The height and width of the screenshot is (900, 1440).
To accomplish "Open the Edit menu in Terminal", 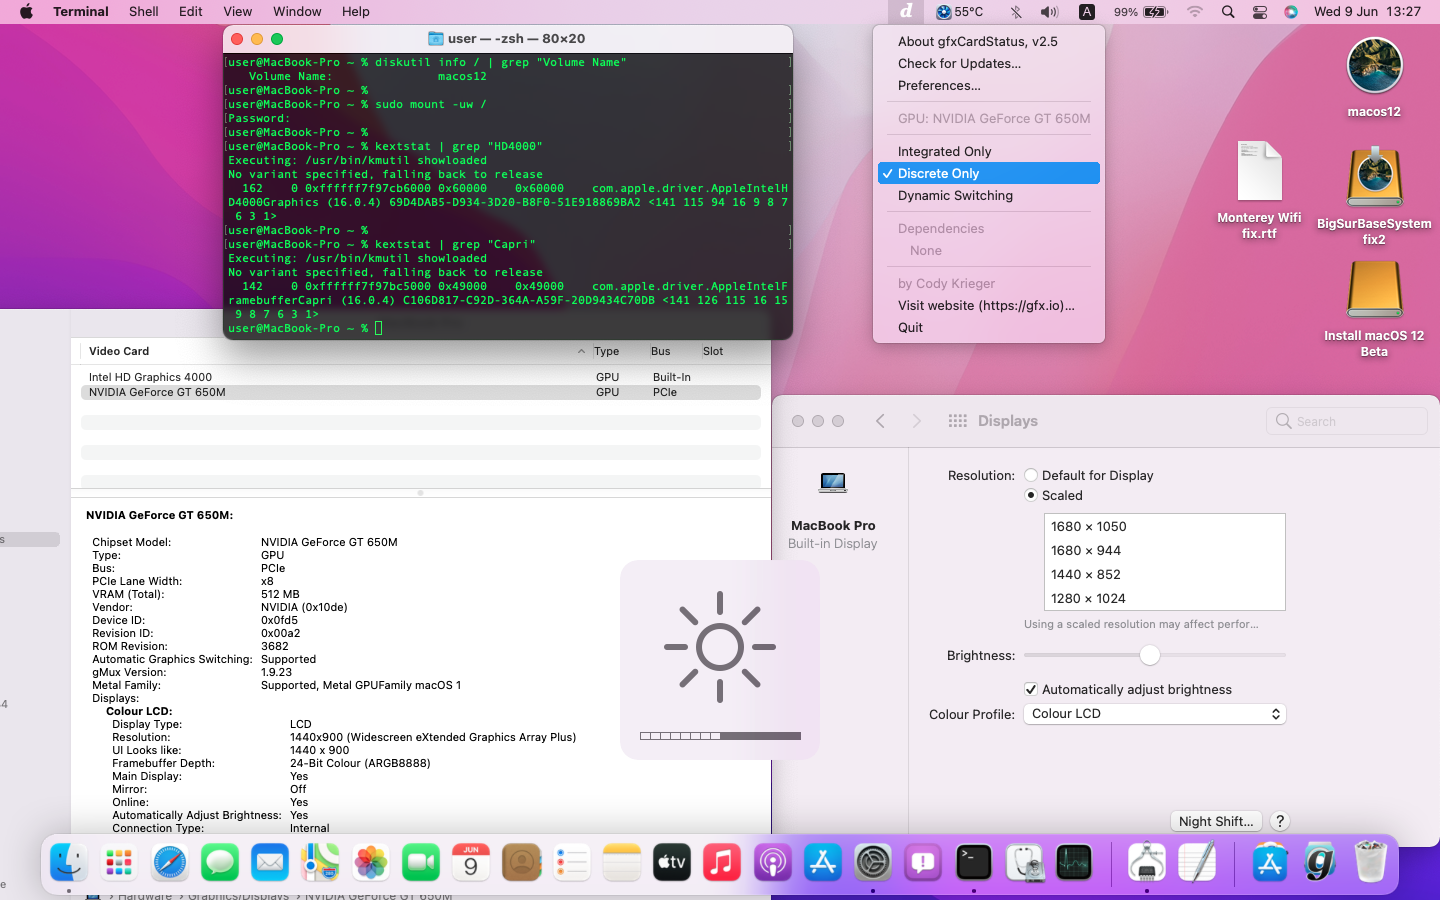I will click(190, 12).
